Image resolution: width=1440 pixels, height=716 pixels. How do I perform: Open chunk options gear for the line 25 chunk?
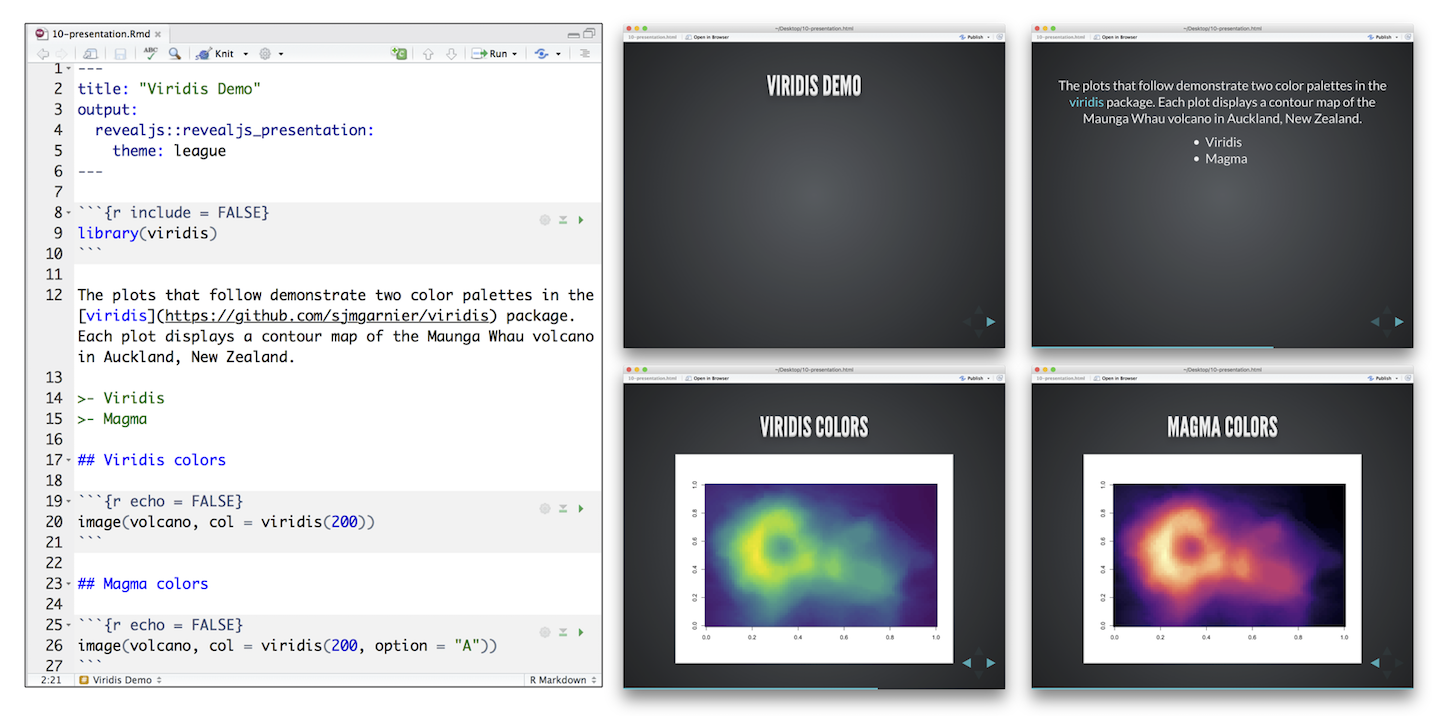[x=545, y=632]
